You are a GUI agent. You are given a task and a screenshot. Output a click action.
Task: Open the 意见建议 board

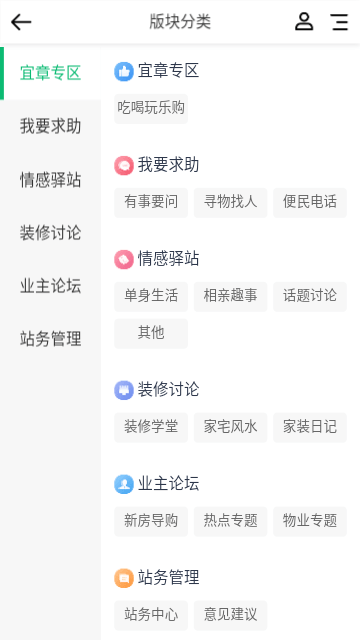pos(231,615)
